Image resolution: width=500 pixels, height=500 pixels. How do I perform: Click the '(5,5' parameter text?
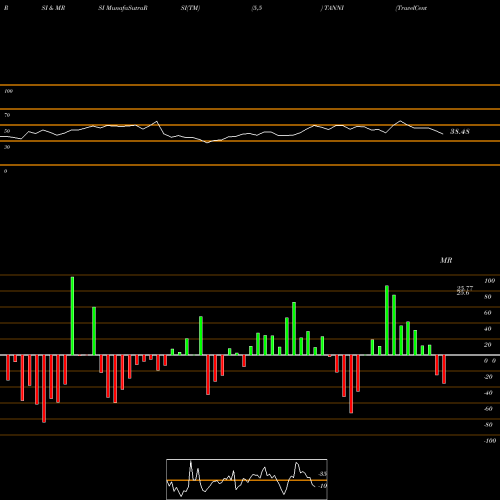257,8
